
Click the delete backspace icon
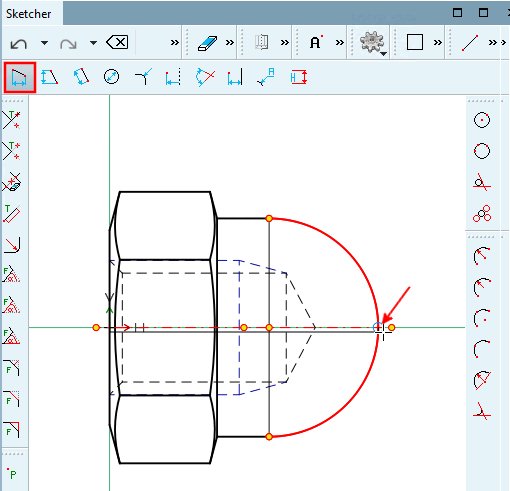coord(117,42)
